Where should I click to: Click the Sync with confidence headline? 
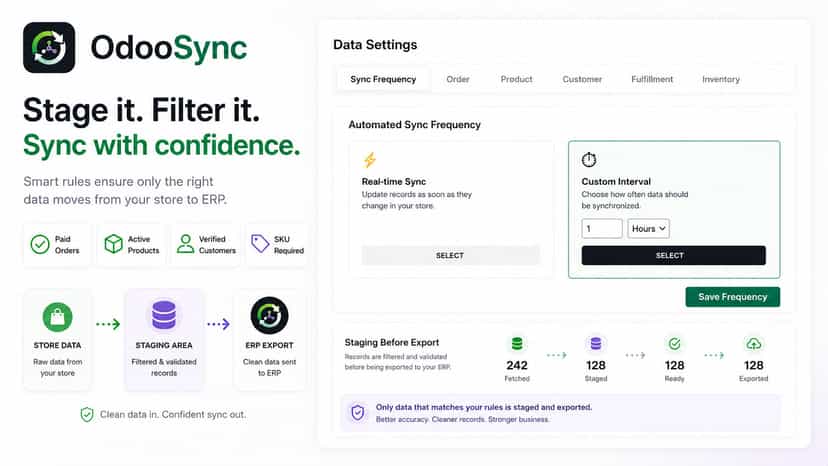[x=162, y=145]
